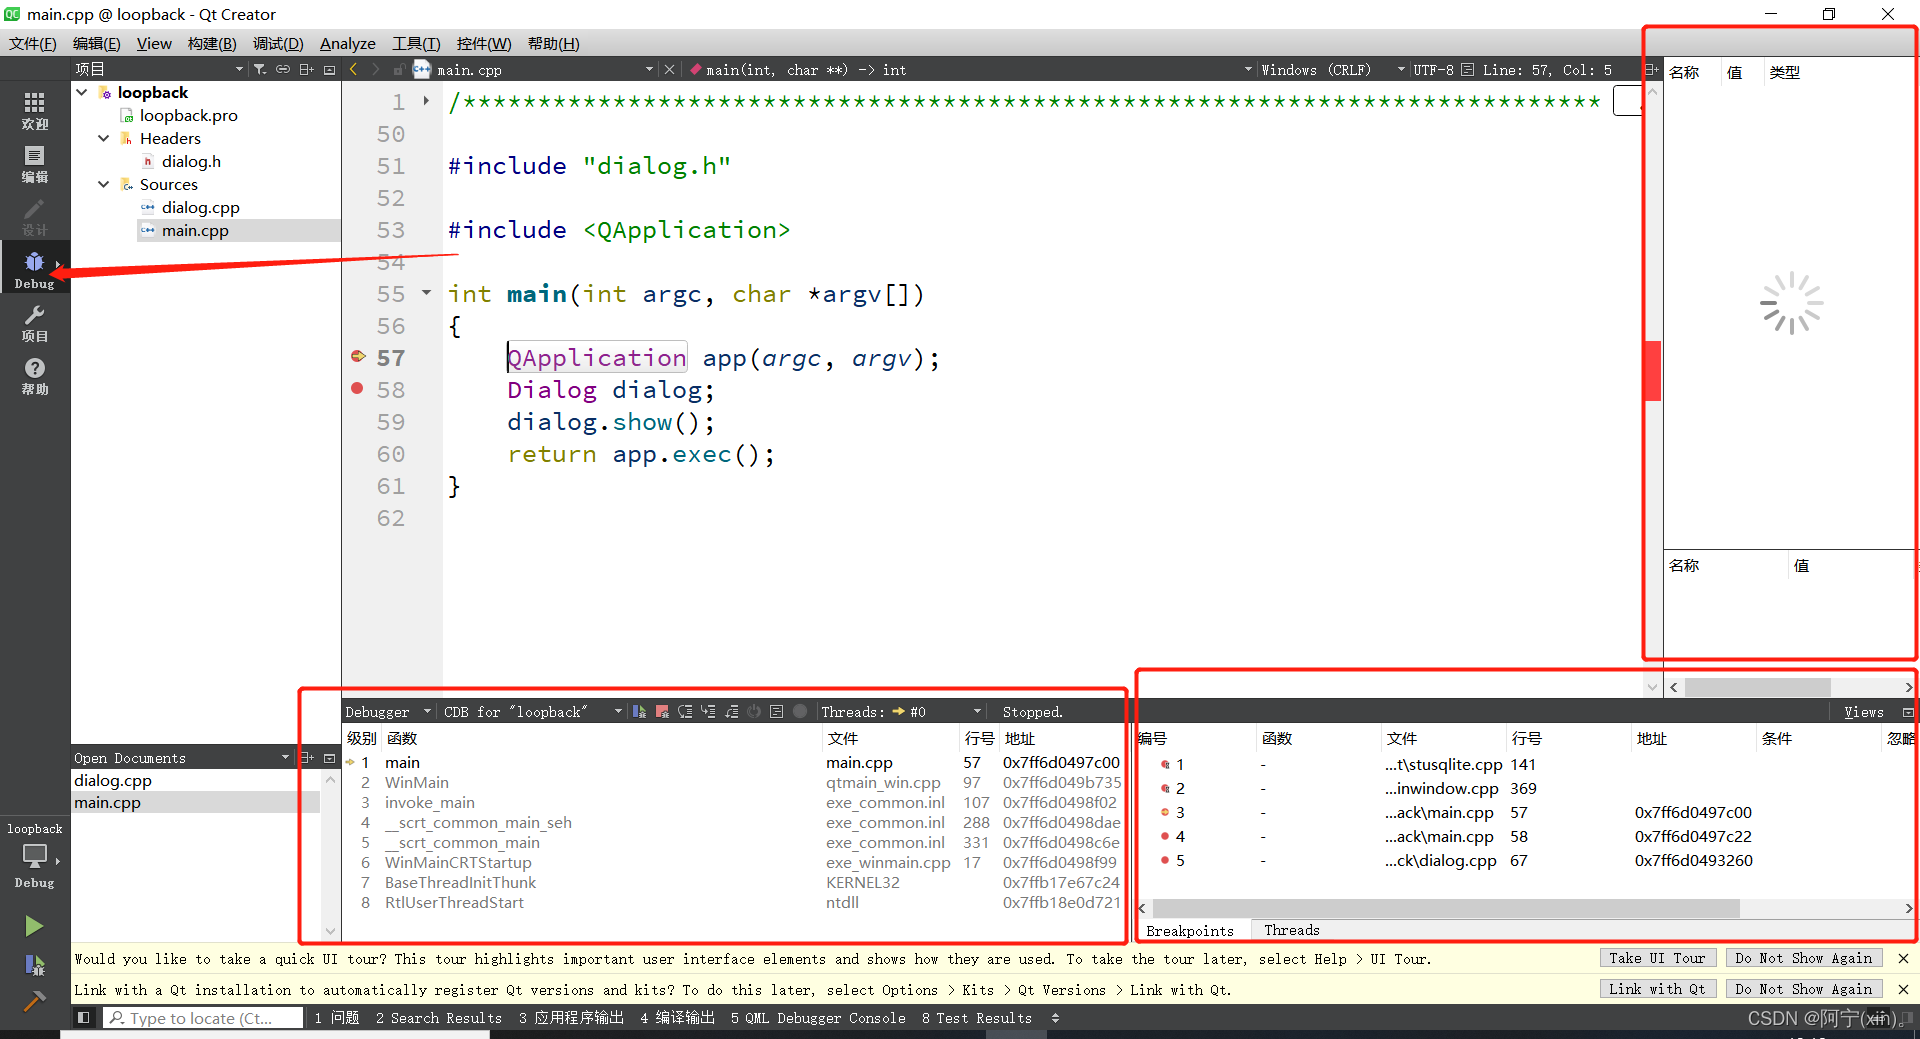This screenshot has width=1920, height=1039.
Task: Click Do Not Show Again for Qt link
Action: pyautogui.click(x=1803, y=989)
